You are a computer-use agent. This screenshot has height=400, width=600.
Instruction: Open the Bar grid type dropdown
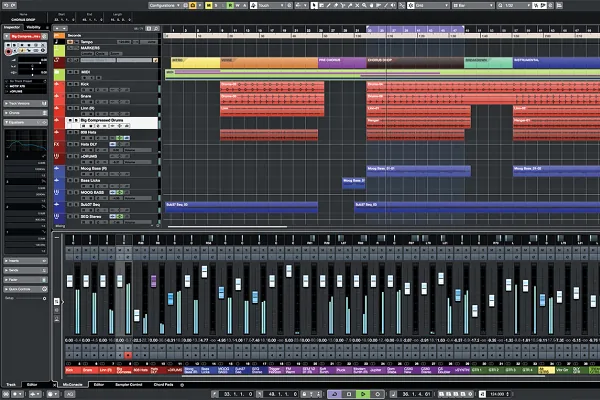coord(473,5)
